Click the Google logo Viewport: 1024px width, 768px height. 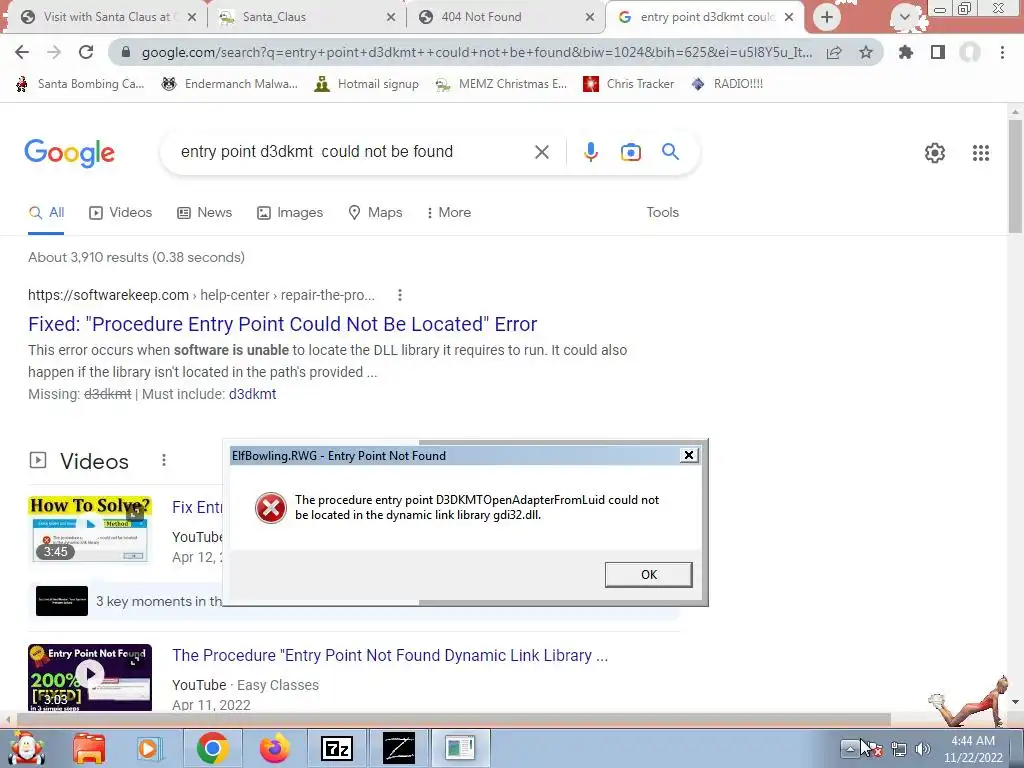pyautogui.click(x=69, y=153)
